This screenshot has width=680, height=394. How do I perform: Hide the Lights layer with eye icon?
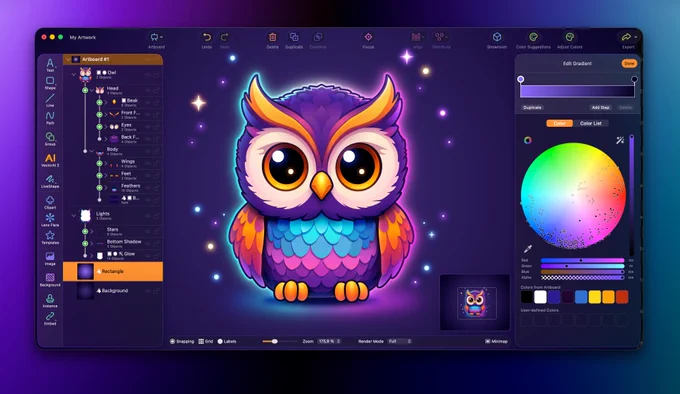148,215
